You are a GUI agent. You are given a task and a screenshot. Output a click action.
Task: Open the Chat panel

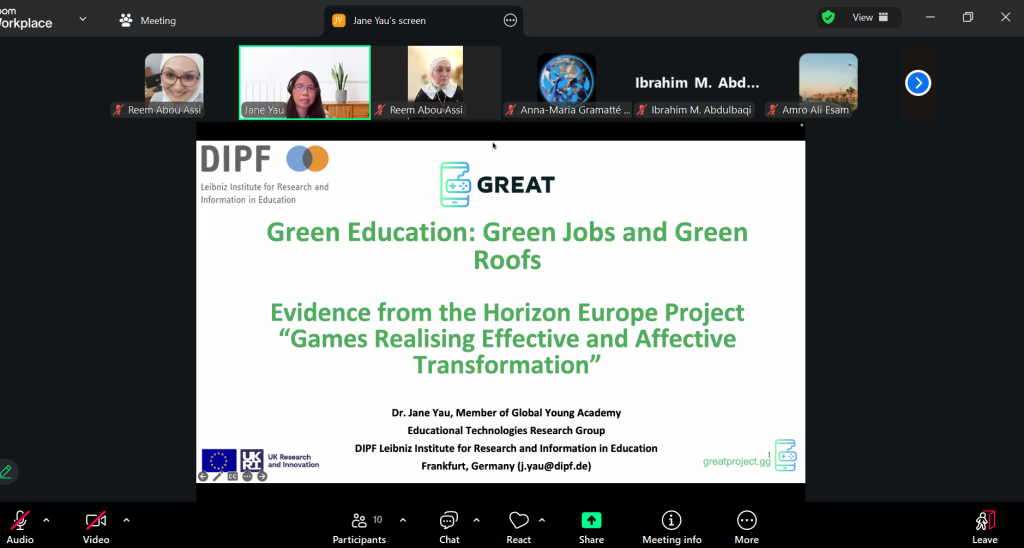point(449,526)
